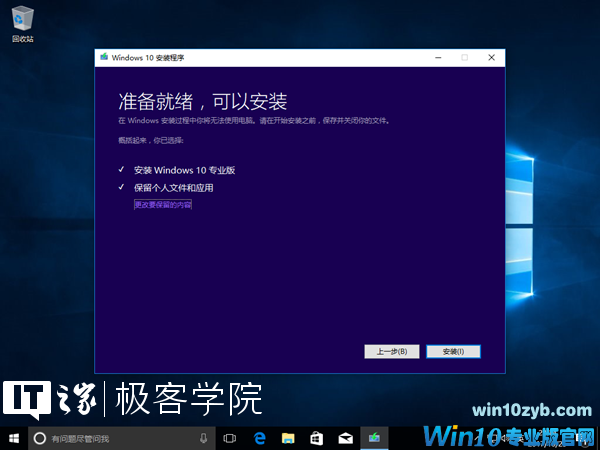The width and height of the screenshot is (600, 450).
Task: Click the 安装(I) install button
Action: point(453,351)
